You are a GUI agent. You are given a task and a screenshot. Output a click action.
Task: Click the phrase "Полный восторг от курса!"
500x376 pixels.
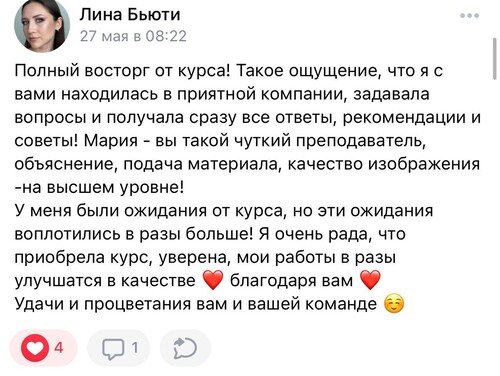point(123,71)
